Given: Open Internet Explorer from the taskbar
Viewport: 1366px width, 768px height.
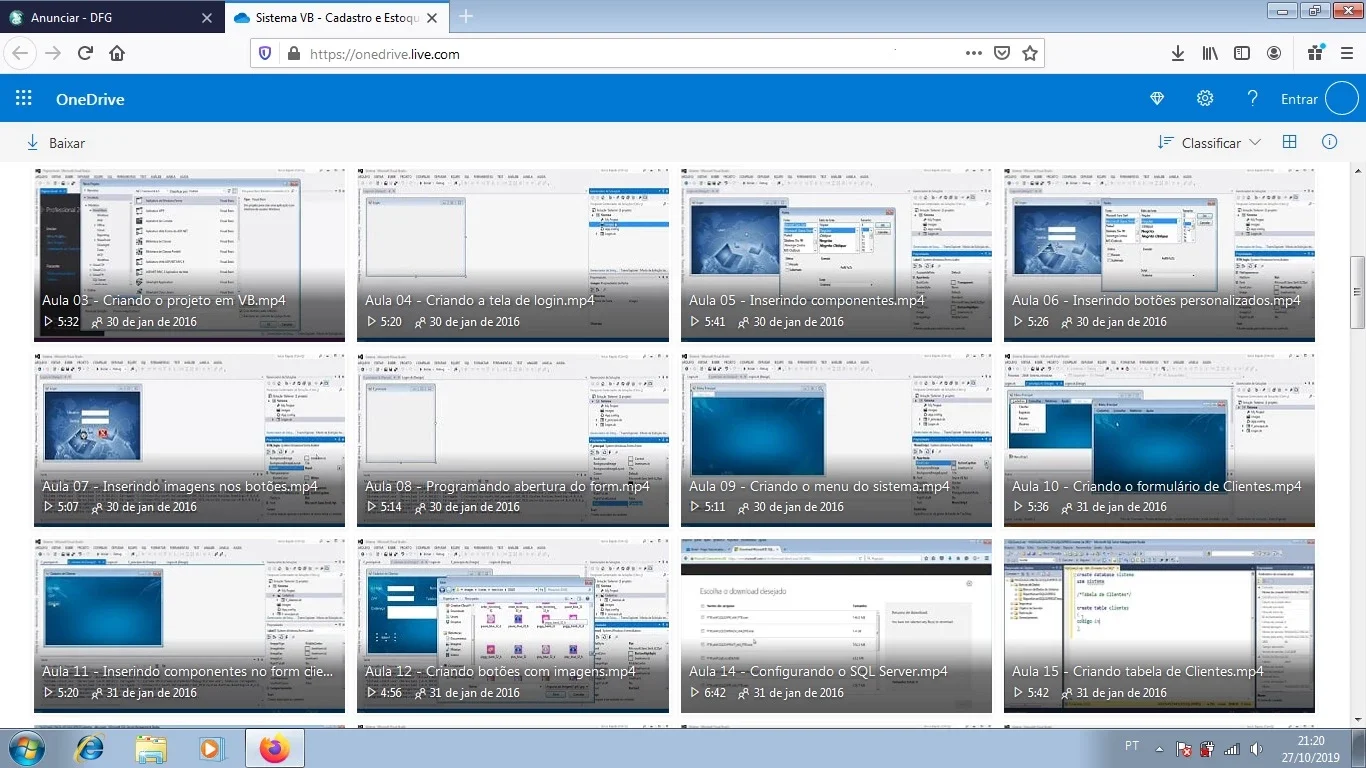Looking at the screenshot, I should [x=89, y=748].
